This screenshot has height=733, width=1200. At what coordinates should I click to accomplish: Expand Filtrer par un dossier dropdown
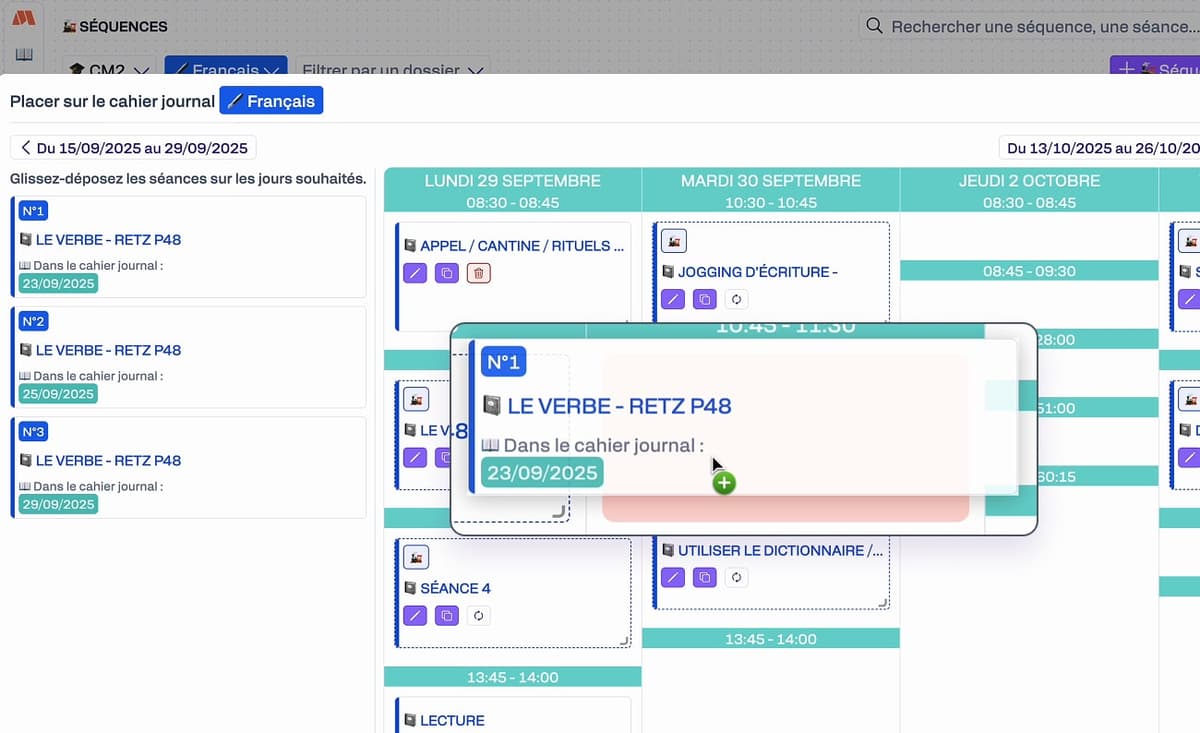394,70
